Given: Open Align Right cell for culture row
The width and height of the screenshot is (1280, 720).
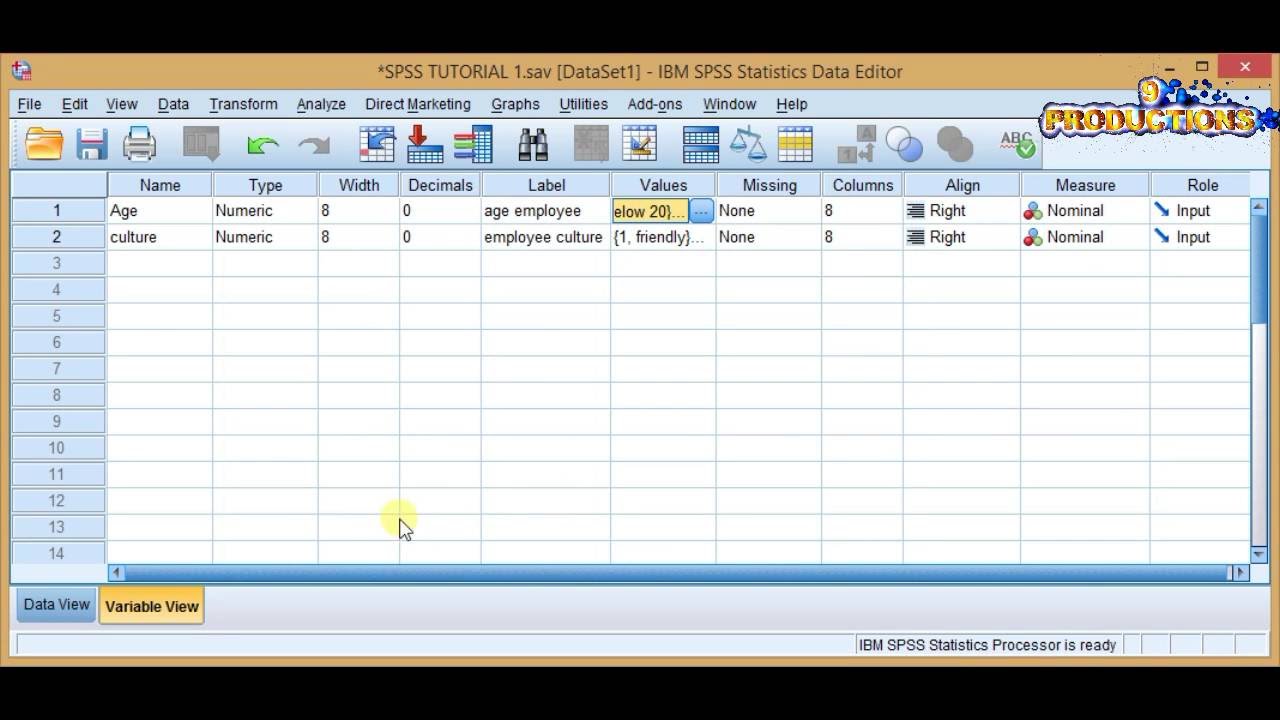Looking at the screenshot, I should [x=962, y=237].
